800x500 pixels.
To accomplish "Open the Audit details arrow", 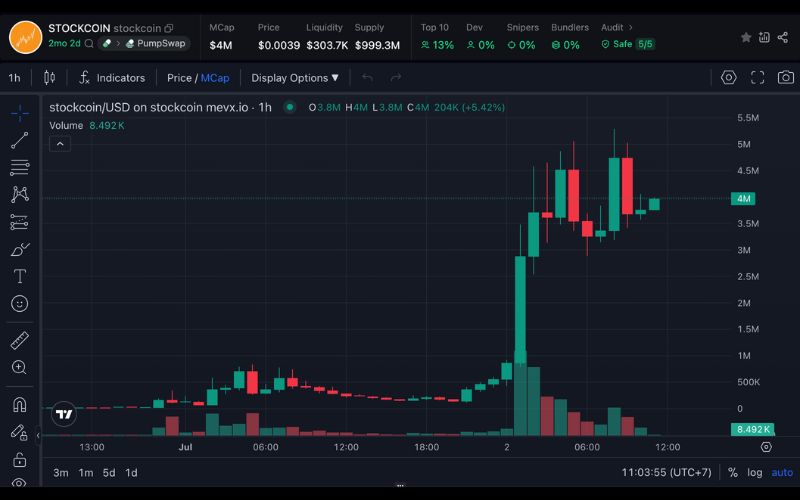I will tap(631, 28).
